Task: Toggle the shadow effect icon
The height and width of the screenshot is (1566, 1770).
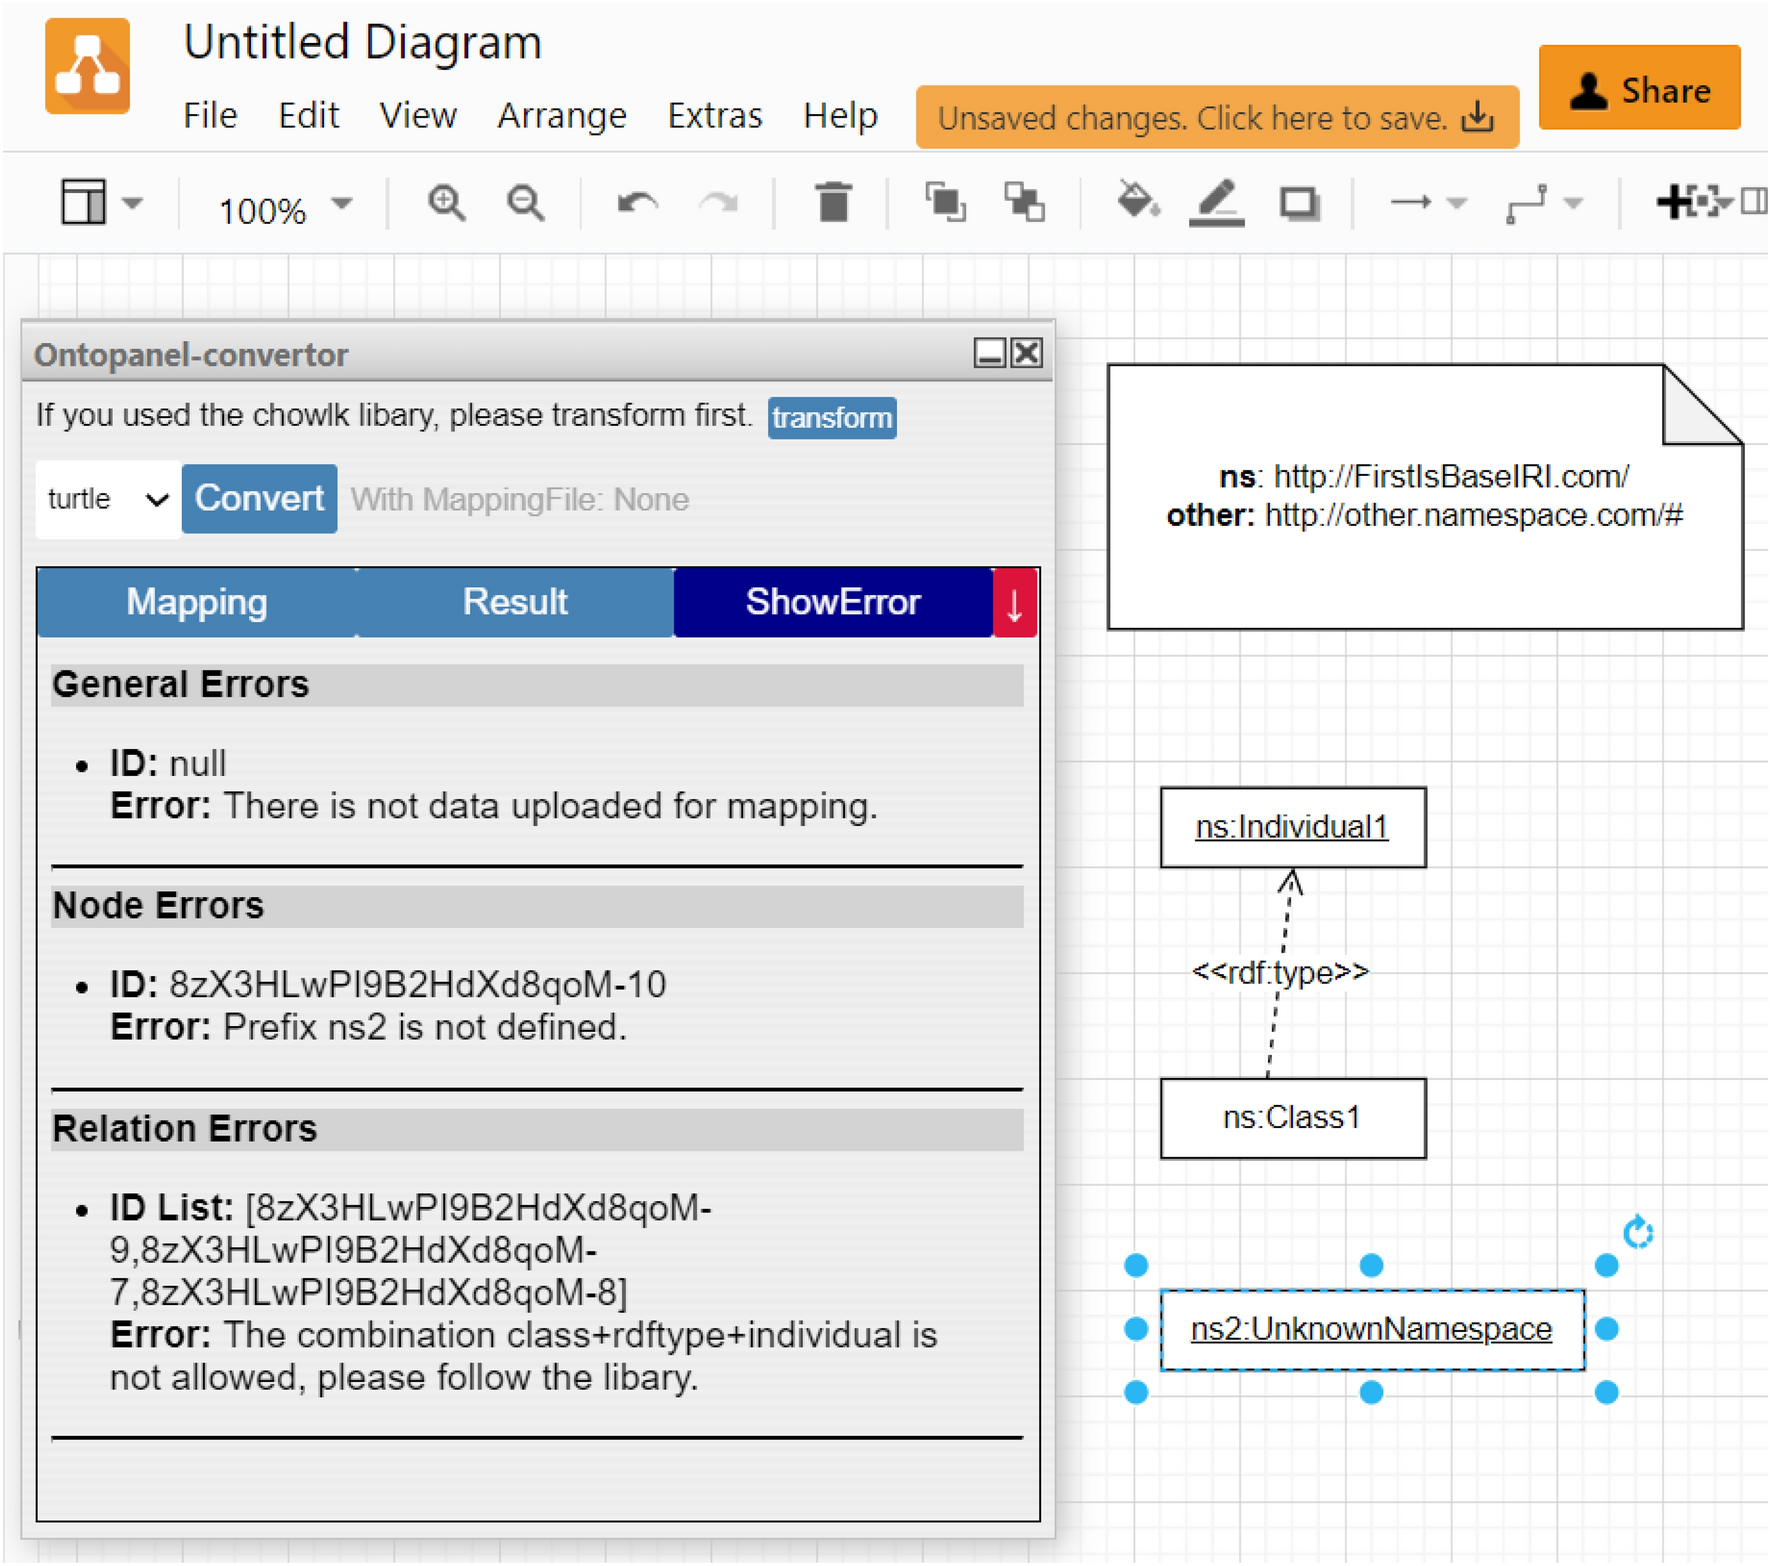Action: coord(1298,204)
